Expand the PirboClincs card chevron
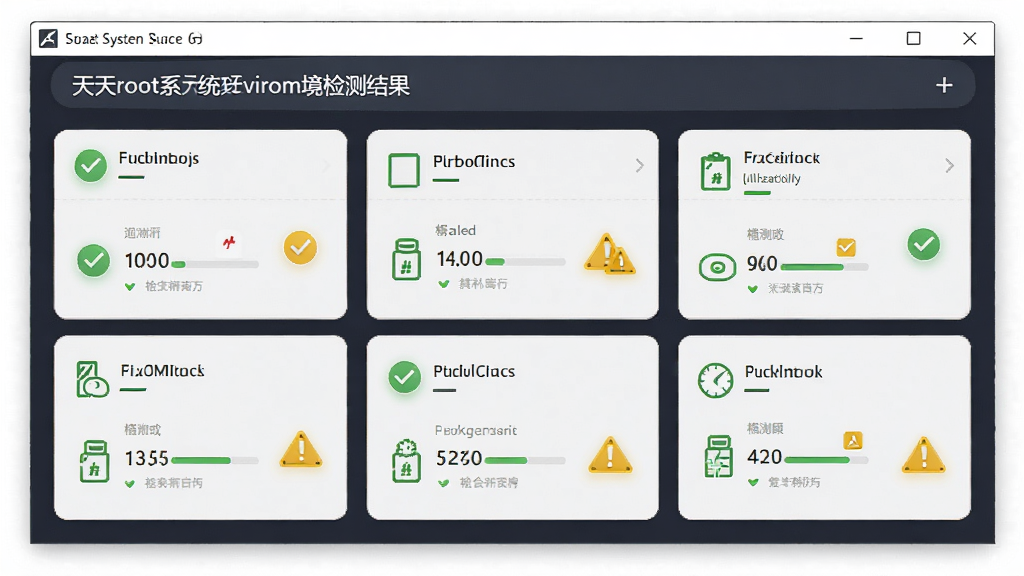 (640, 166)
